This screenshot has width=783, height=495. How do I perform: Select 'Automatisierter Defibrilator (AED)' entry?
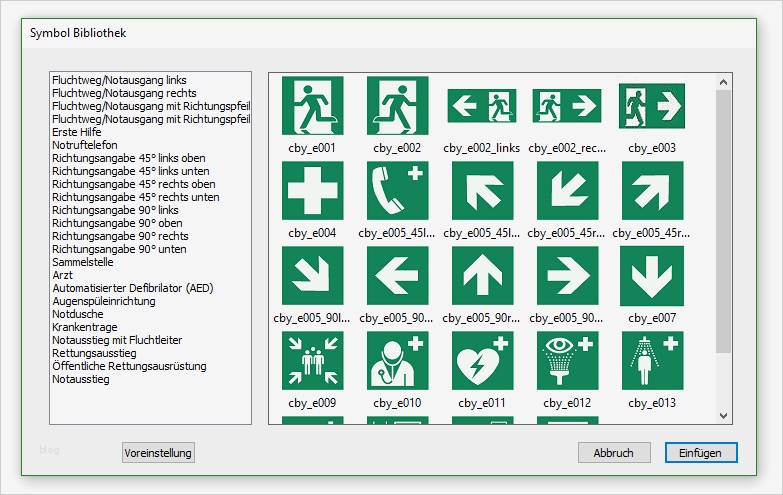[133, 288]
